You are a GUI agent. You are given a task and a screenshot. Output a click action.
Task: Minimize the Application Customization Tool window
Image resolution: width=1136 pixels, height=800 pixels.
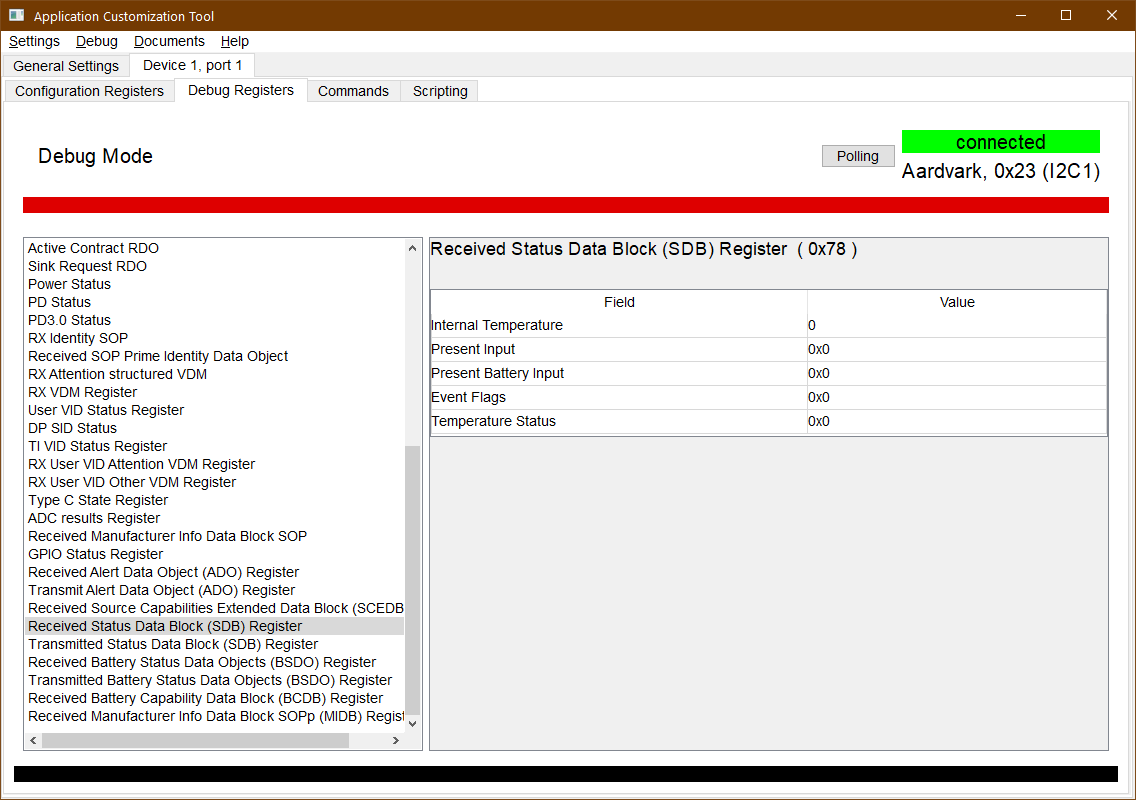pyautogui.click(x=1021, y=15)
